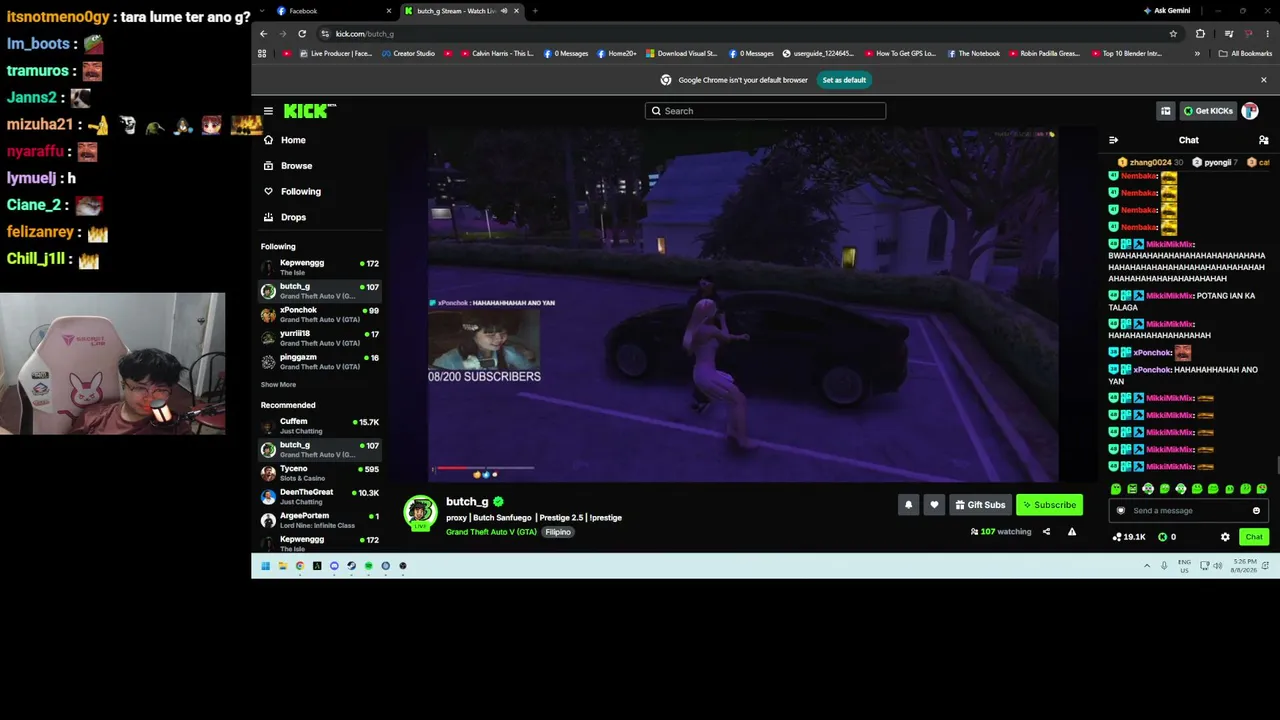This screenshot has height=720, width=1280.
Task: Expand the system tray hidden icons chevron
Action: (1147, 566)
